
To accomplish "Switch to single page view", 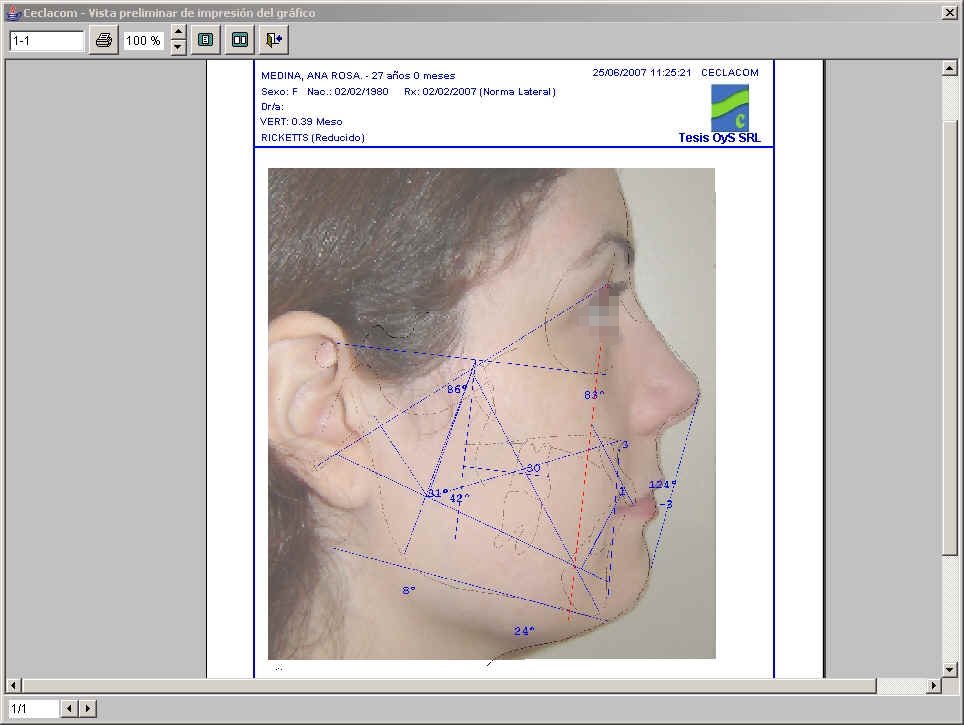I will 205,41.
